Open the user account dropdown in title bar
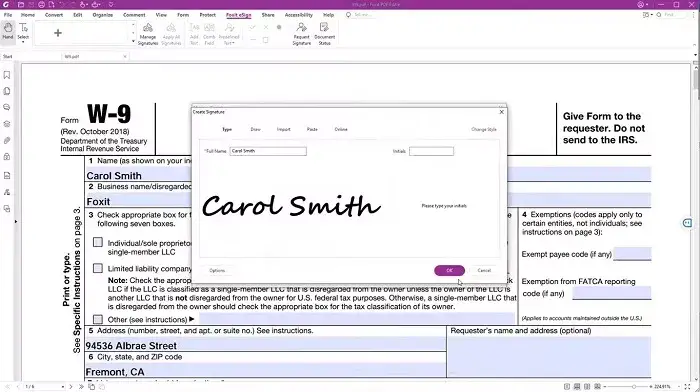The height and width of the screenshot is (392, 700). coord(642,4)
